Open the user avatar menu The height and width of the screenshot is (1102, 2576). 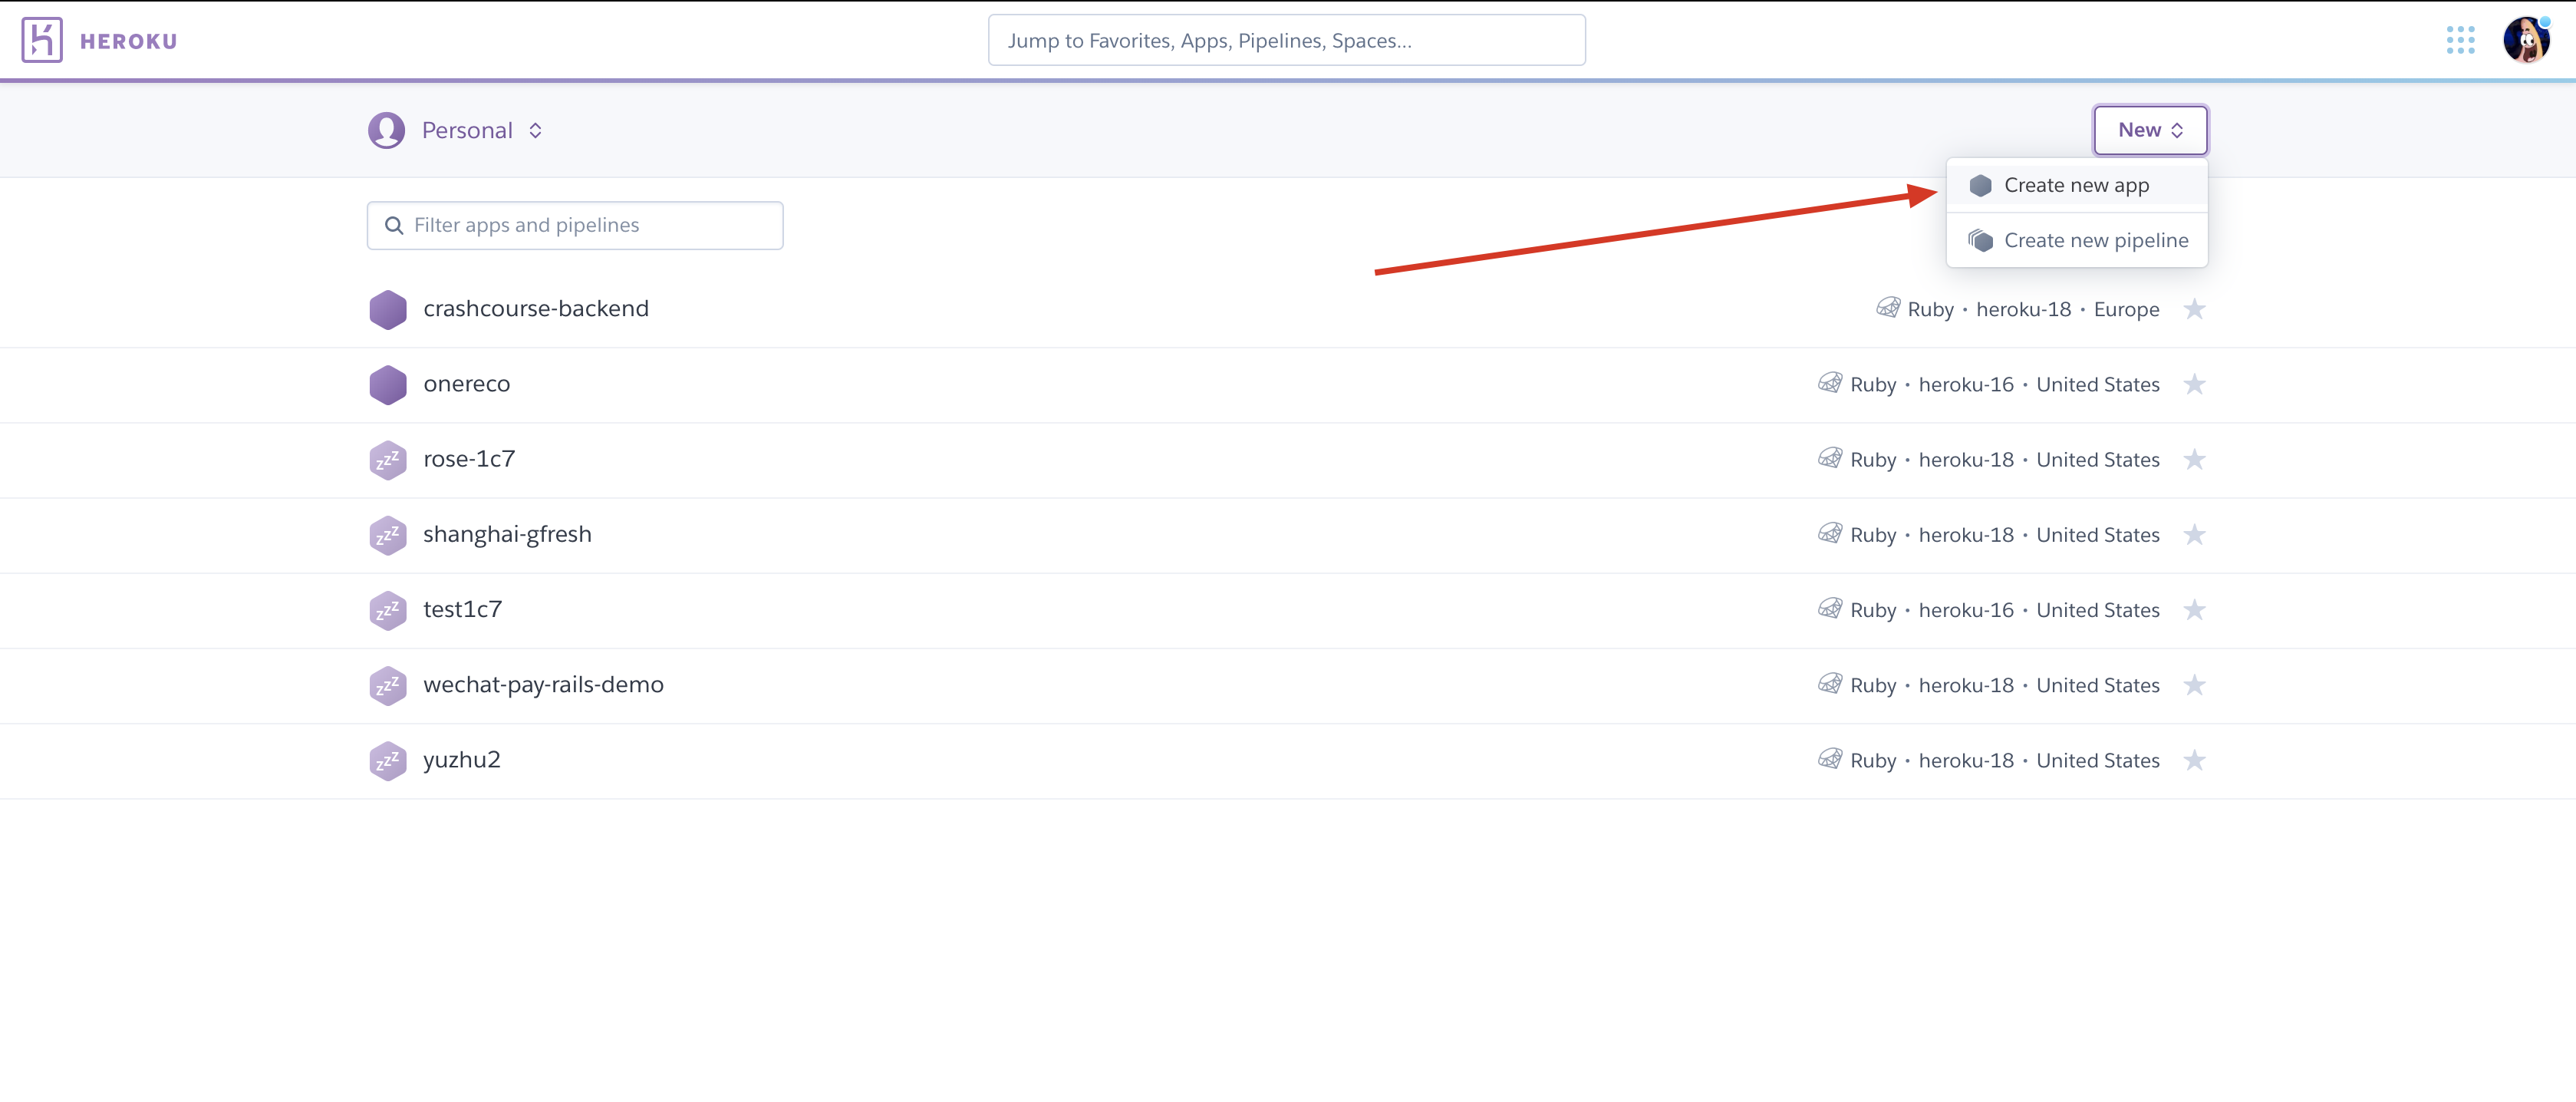2526,40
